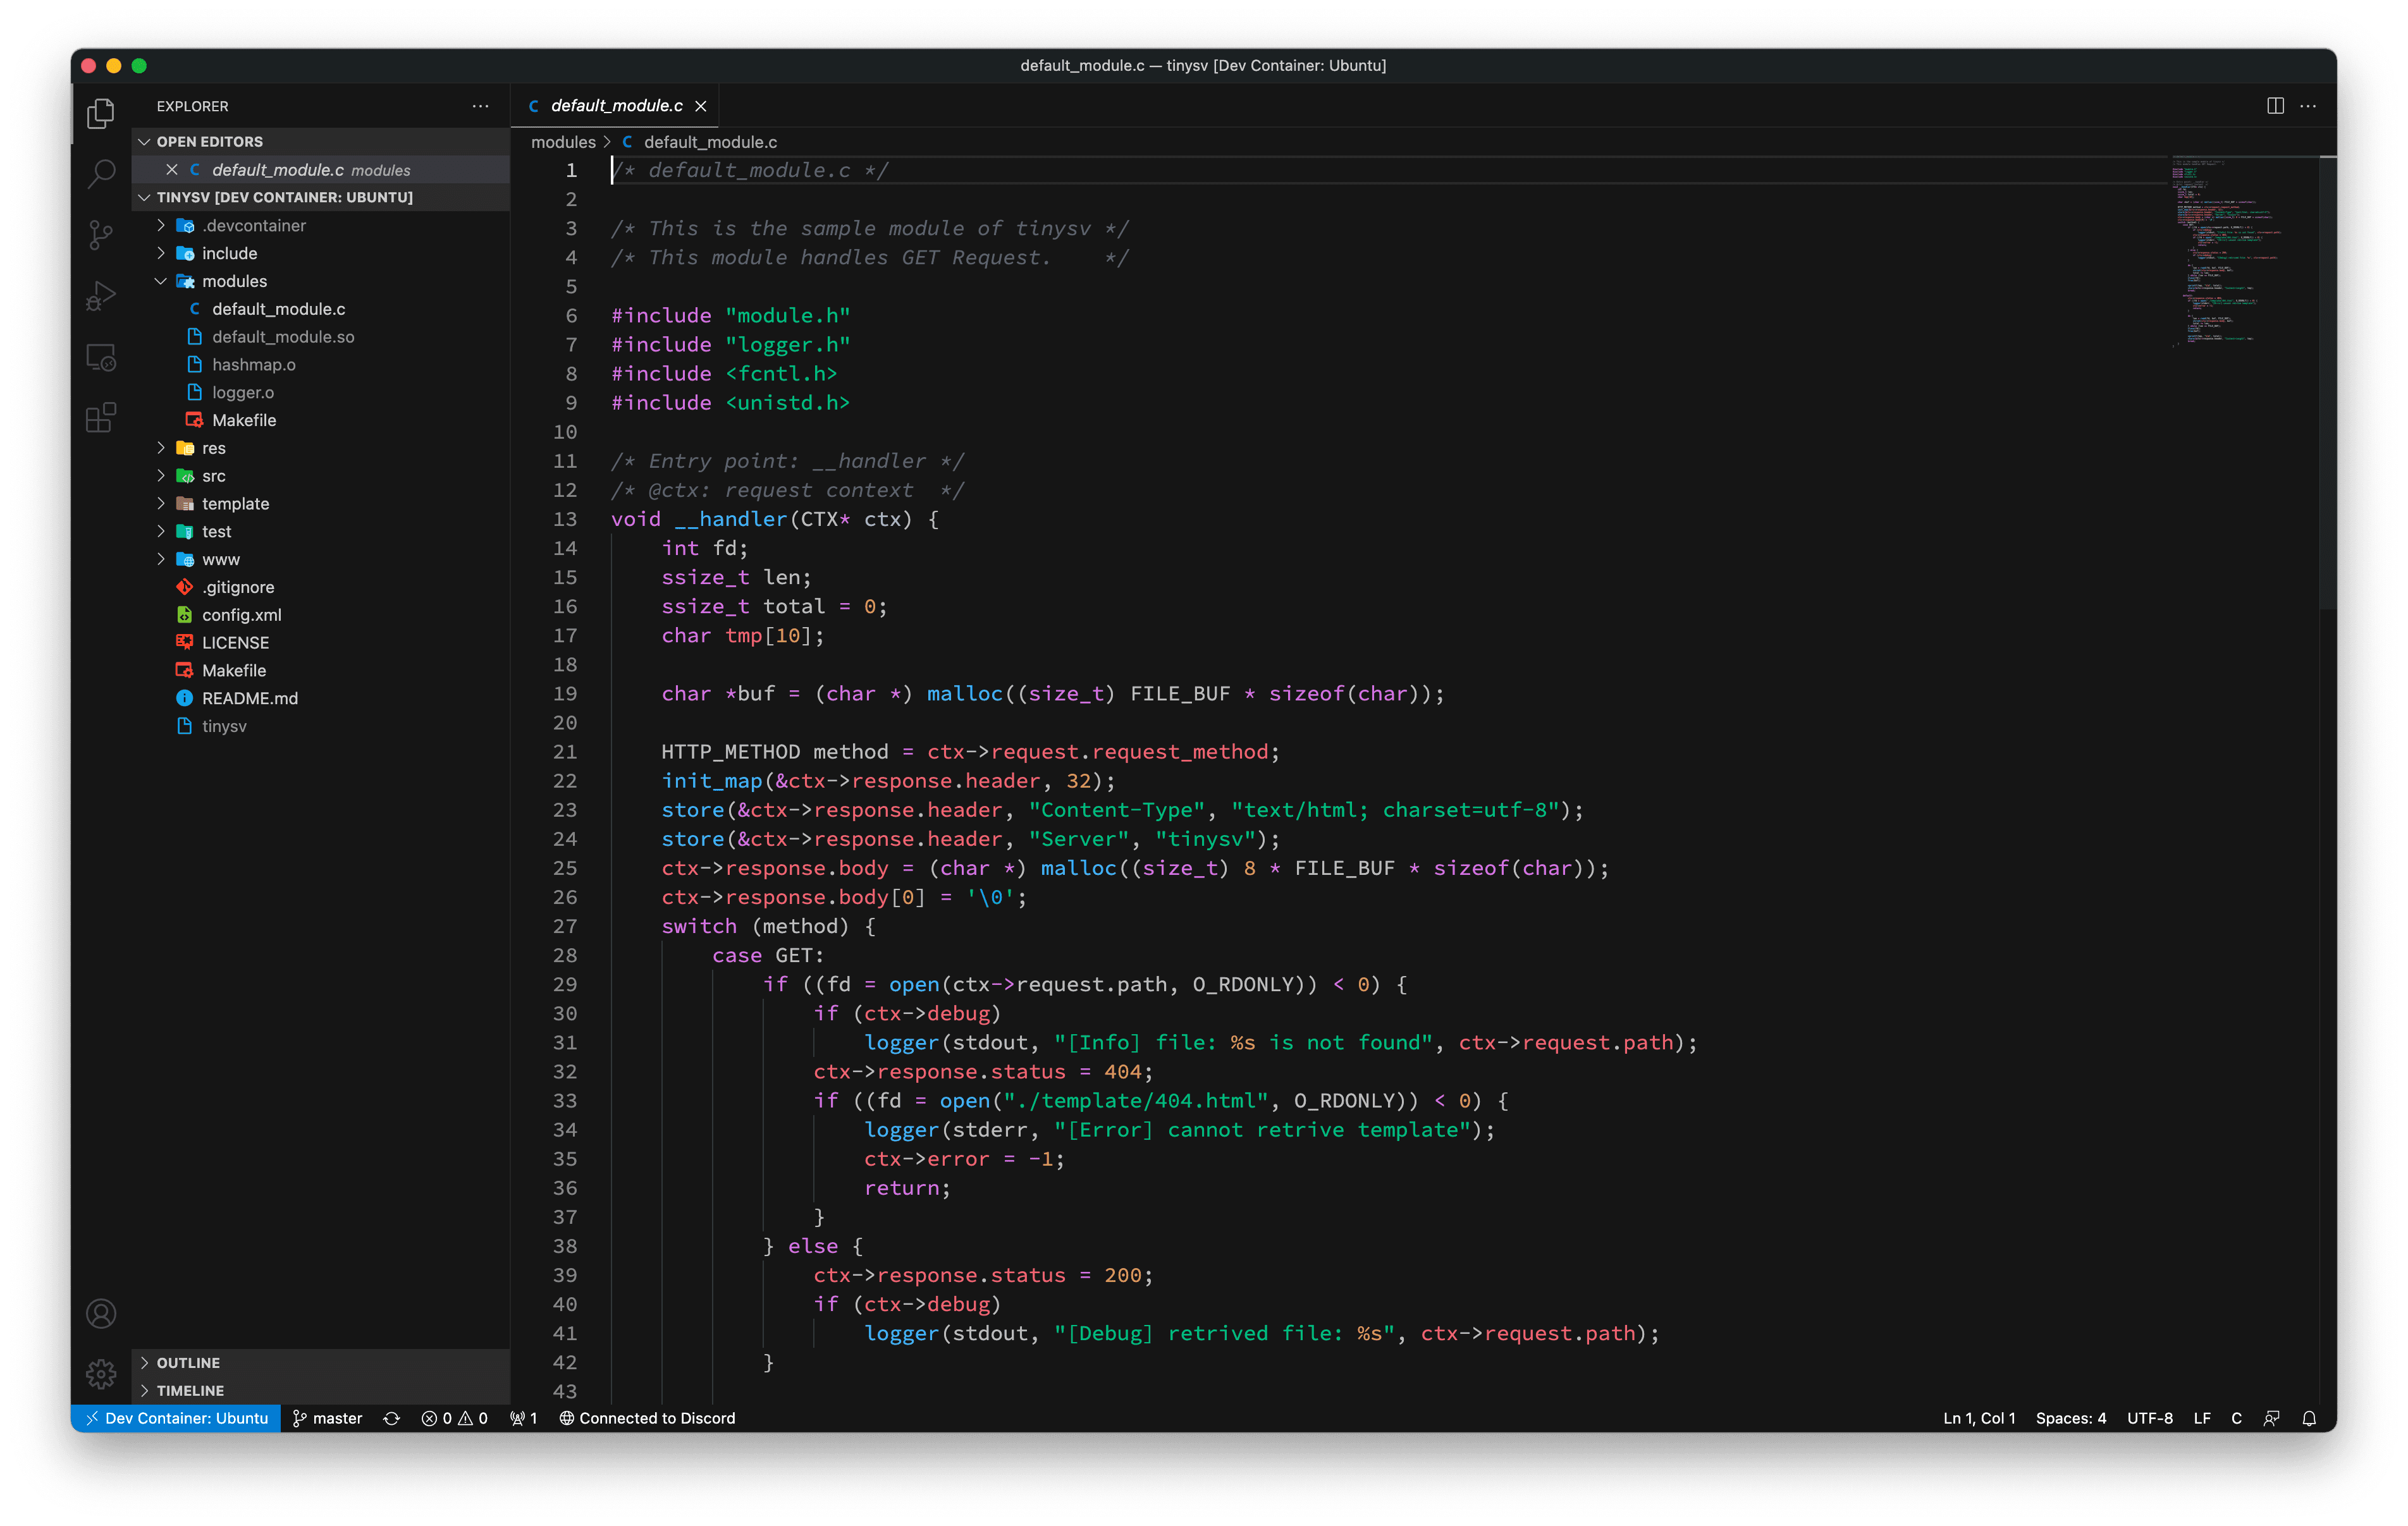Expand the Outline panel
The width and height of the screenshot is (2408, 1526).
(321, 1363)
